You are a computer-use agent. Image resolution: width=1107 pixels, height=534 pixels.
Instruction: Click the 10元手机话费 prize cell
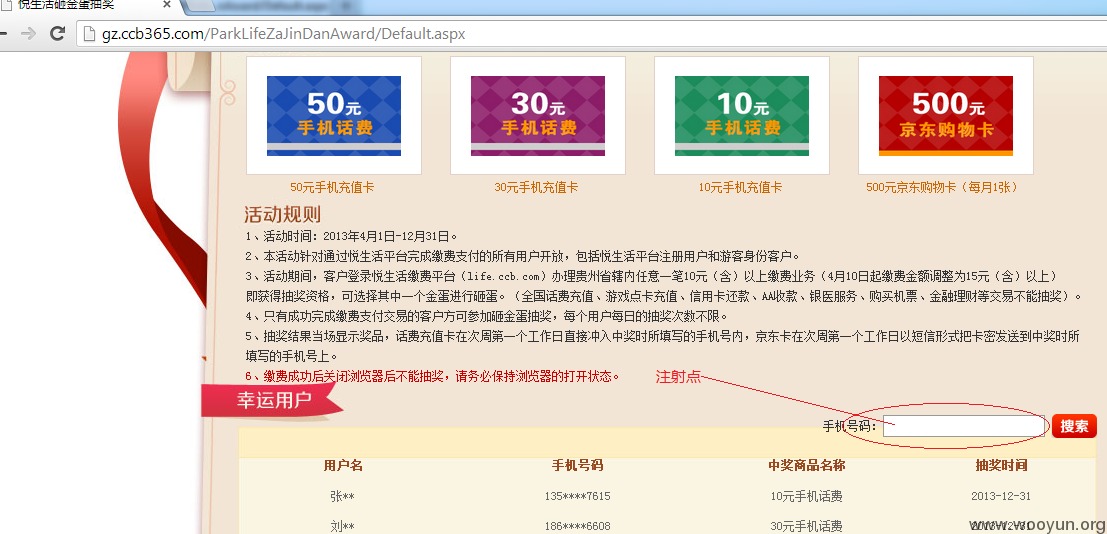pos(806,496)
